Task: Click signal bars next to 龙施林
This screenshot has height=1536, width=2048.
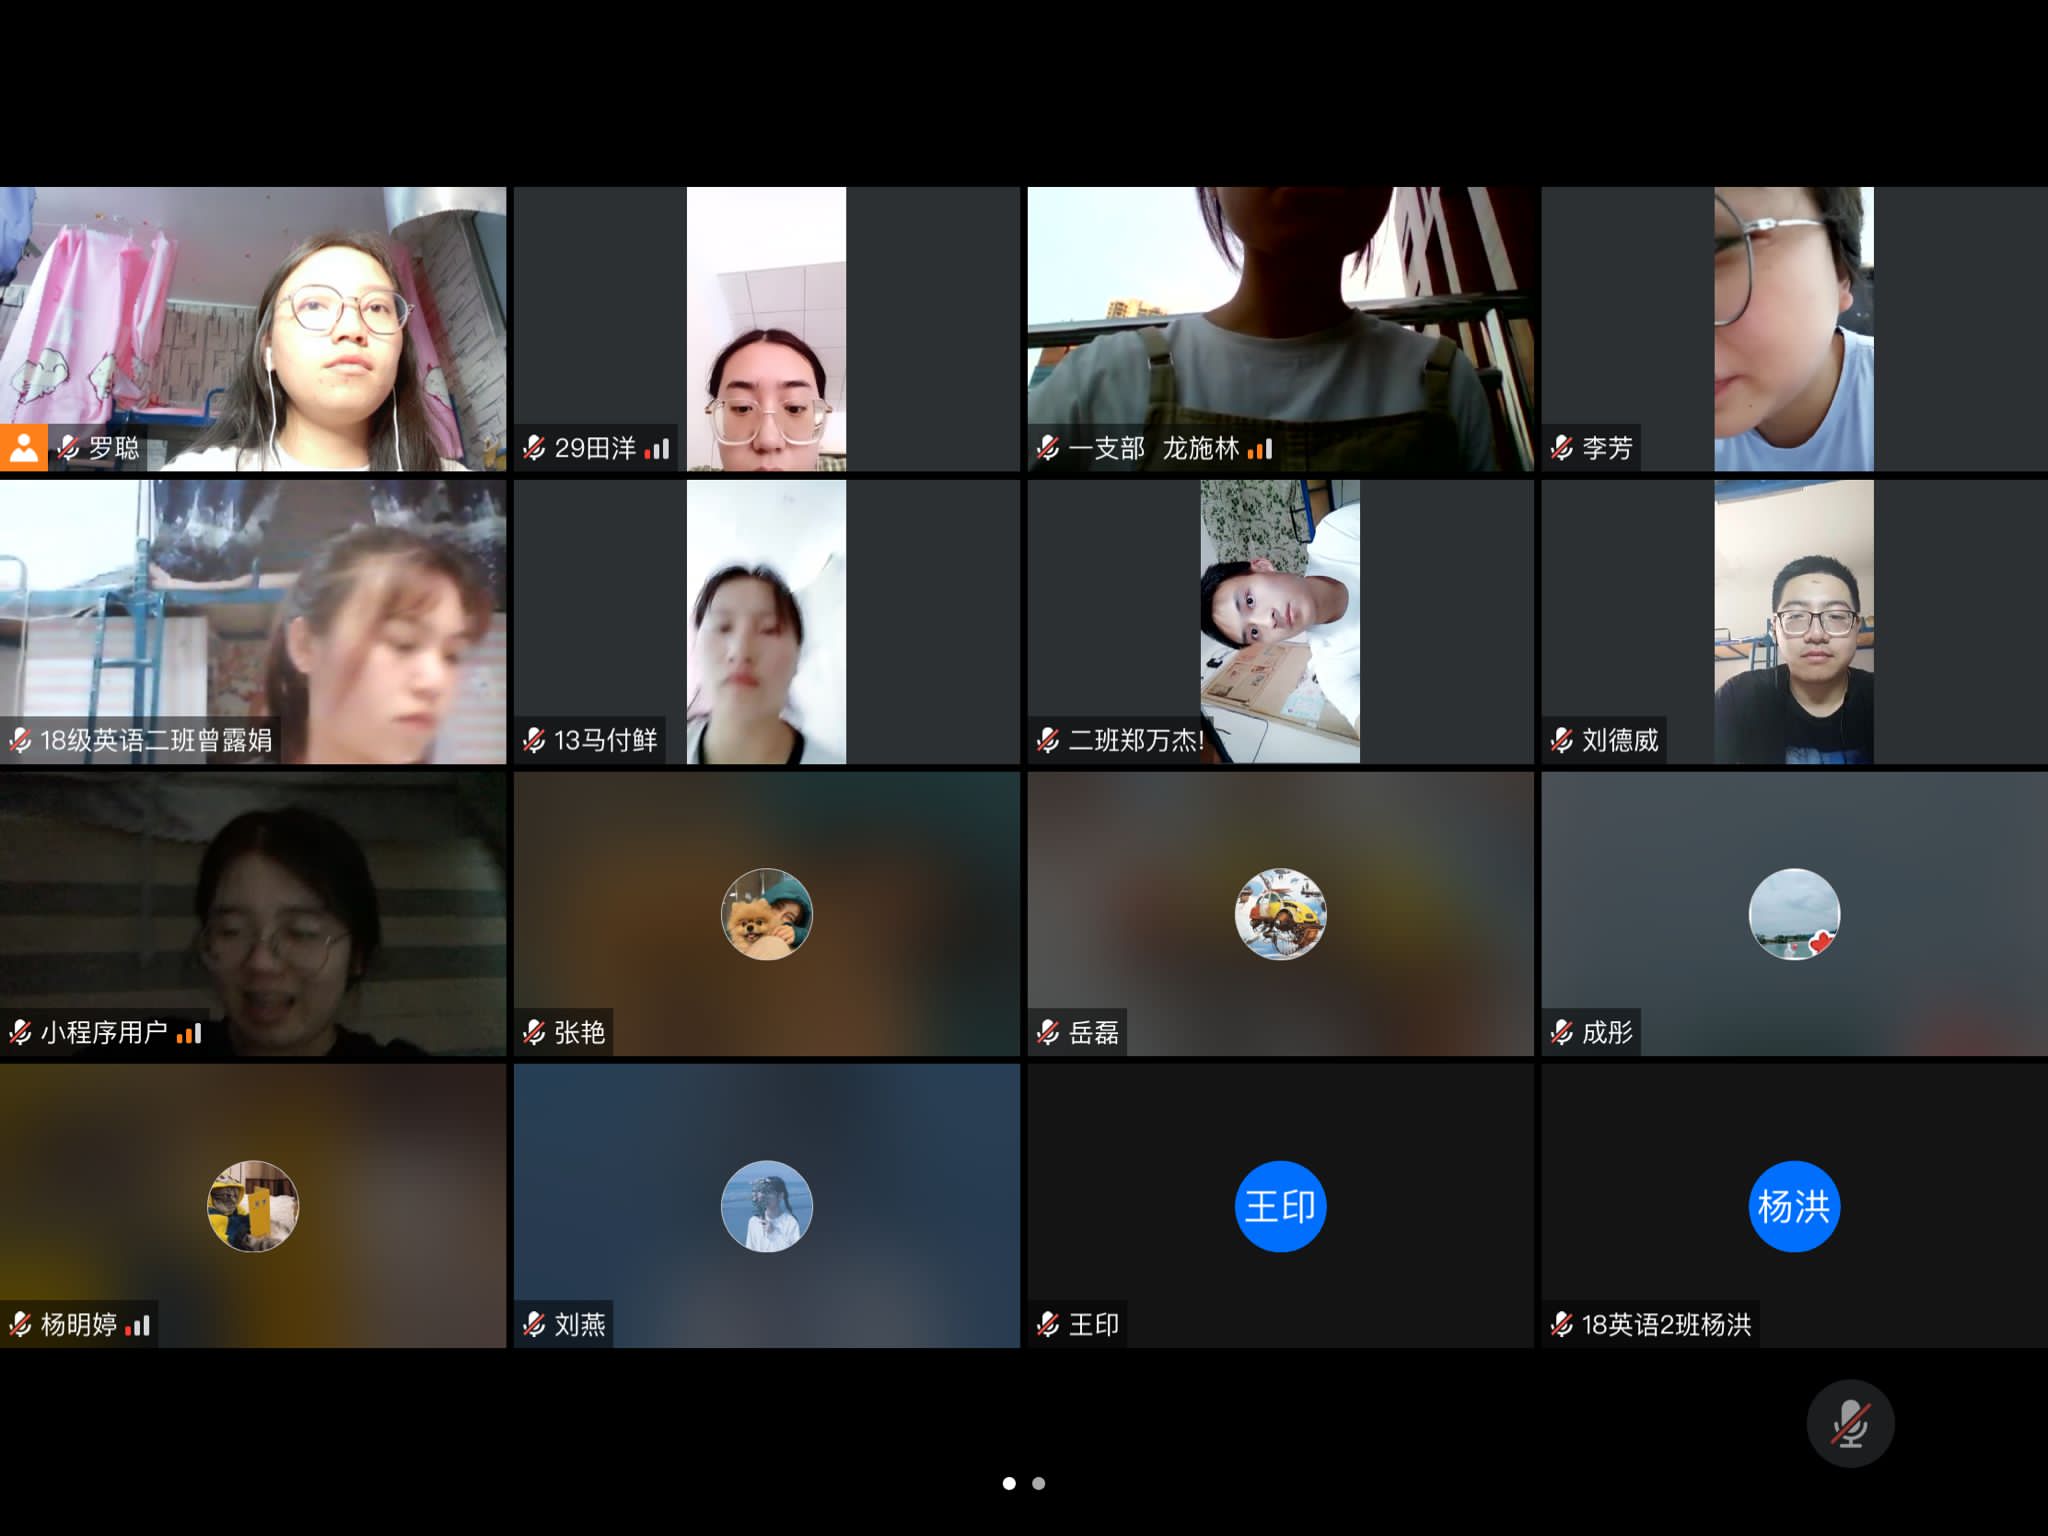Action: click(x=1260, y=449)
